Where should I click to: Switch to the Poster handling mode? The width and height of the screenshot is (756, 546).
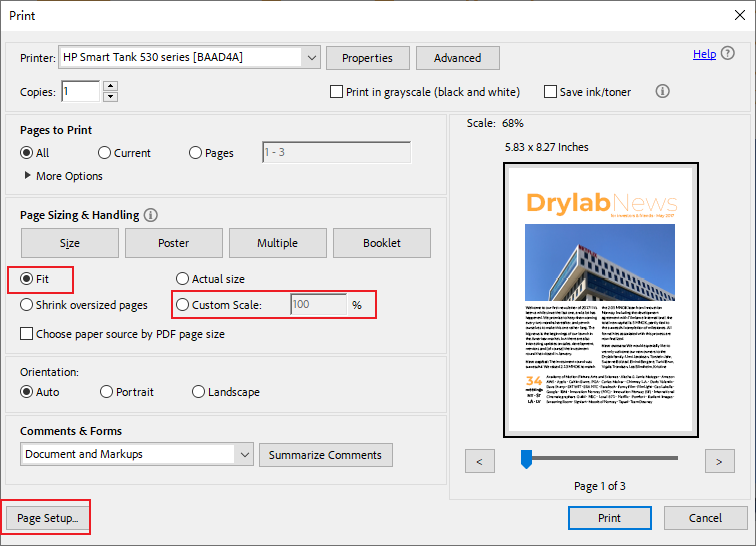(174, 243)
